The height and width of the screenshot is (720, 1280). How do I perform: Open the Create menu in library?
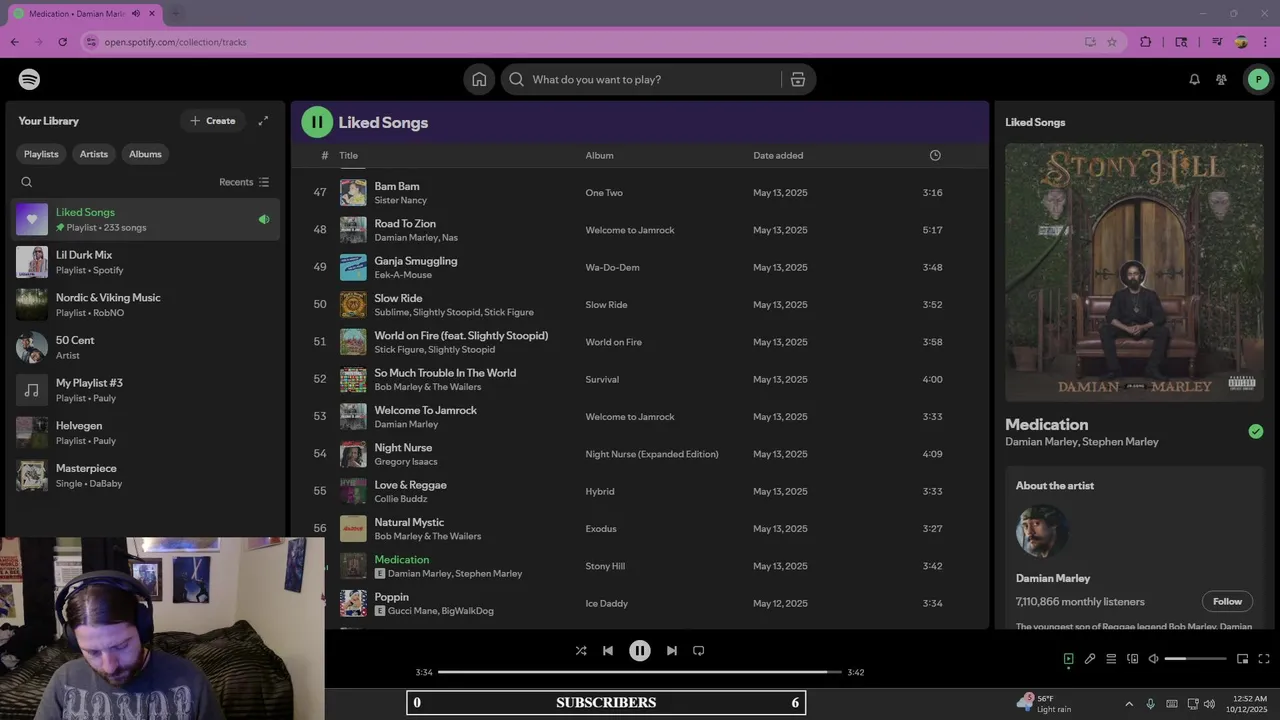[x=213, y=121]
